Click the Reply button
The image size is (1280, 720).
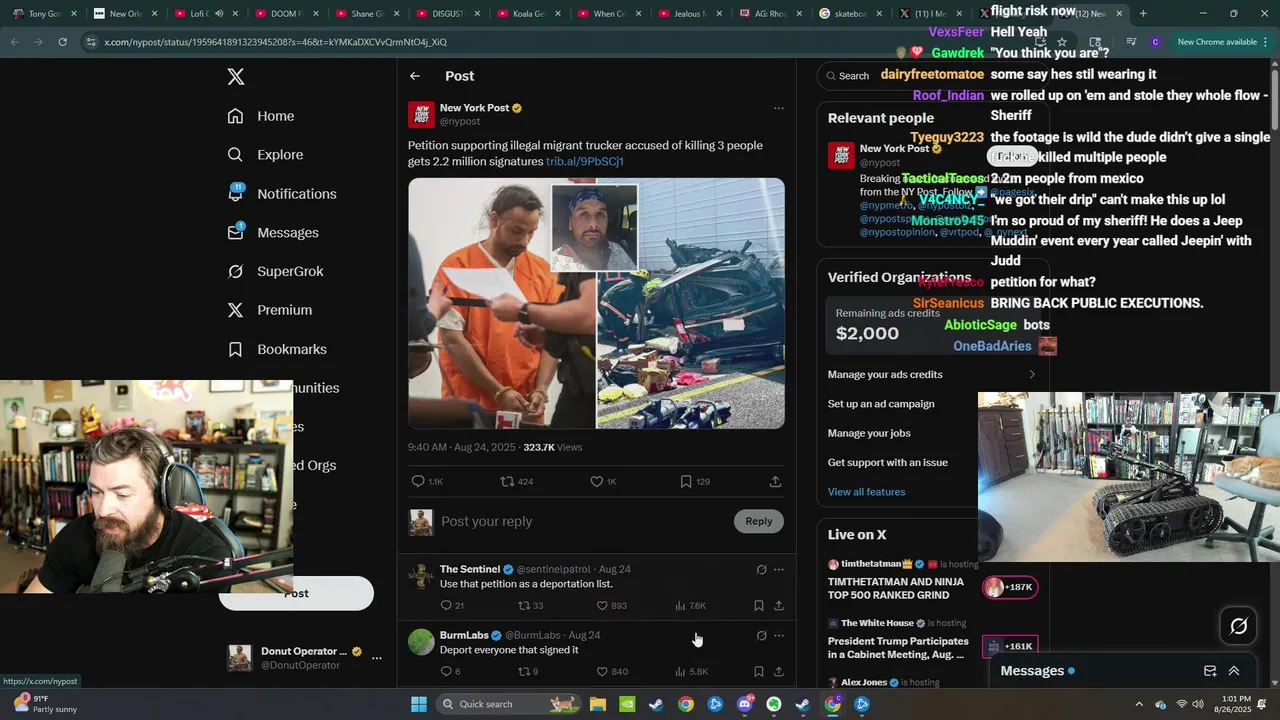pos(759,521)
